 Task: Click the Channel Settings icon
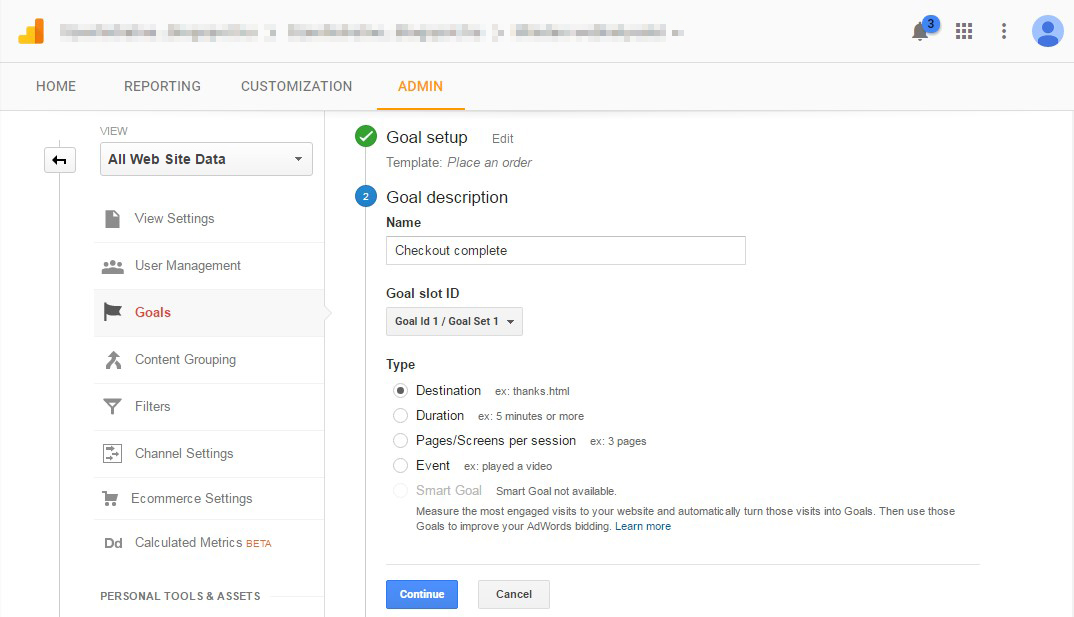(x=113, y=452)
